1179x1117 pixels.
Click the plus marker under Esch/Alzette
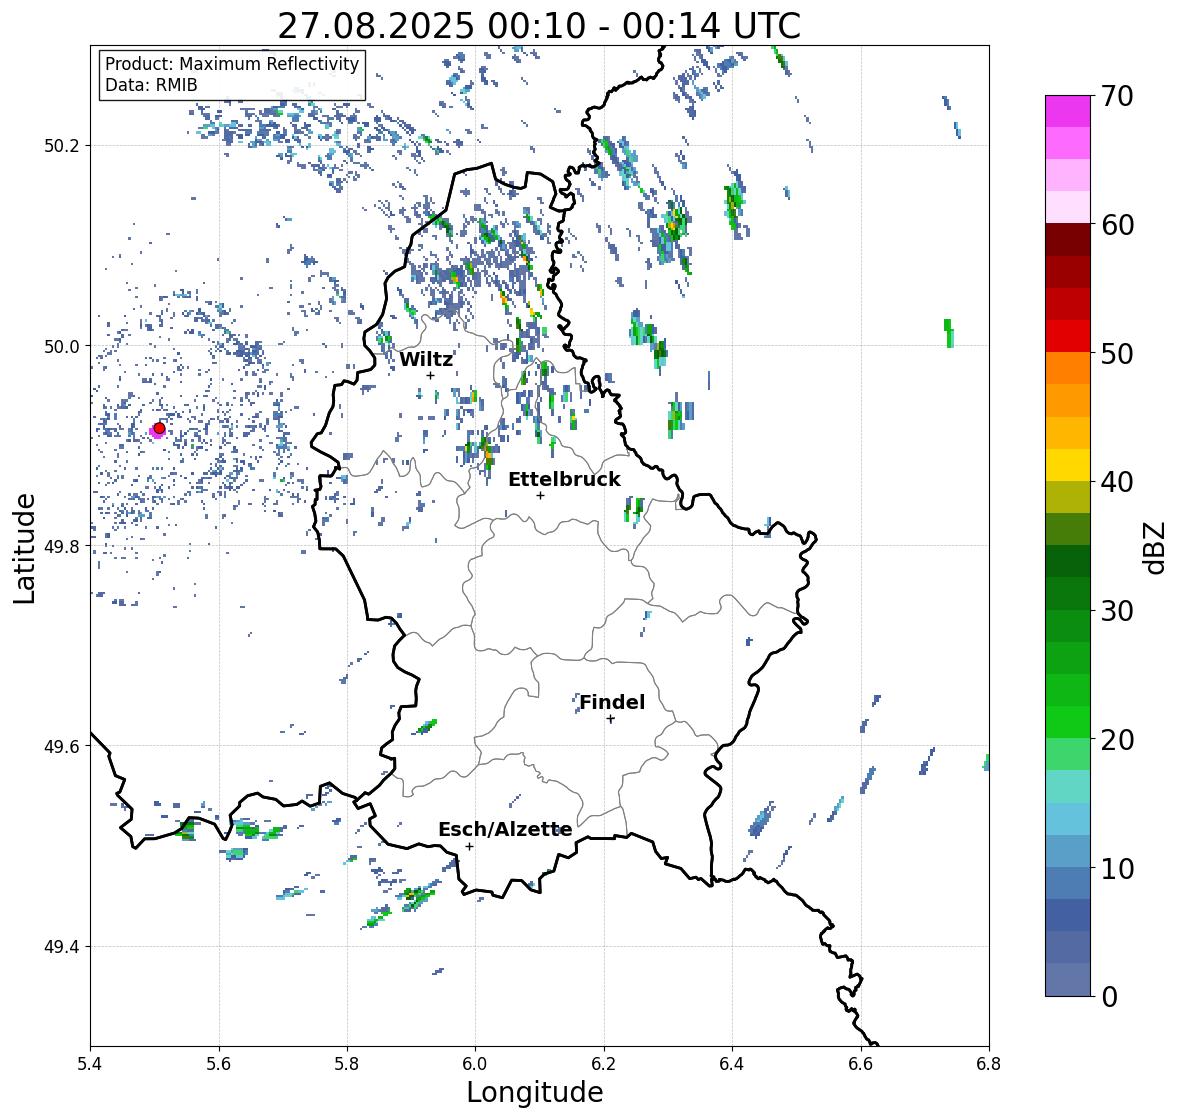[469, 846]
